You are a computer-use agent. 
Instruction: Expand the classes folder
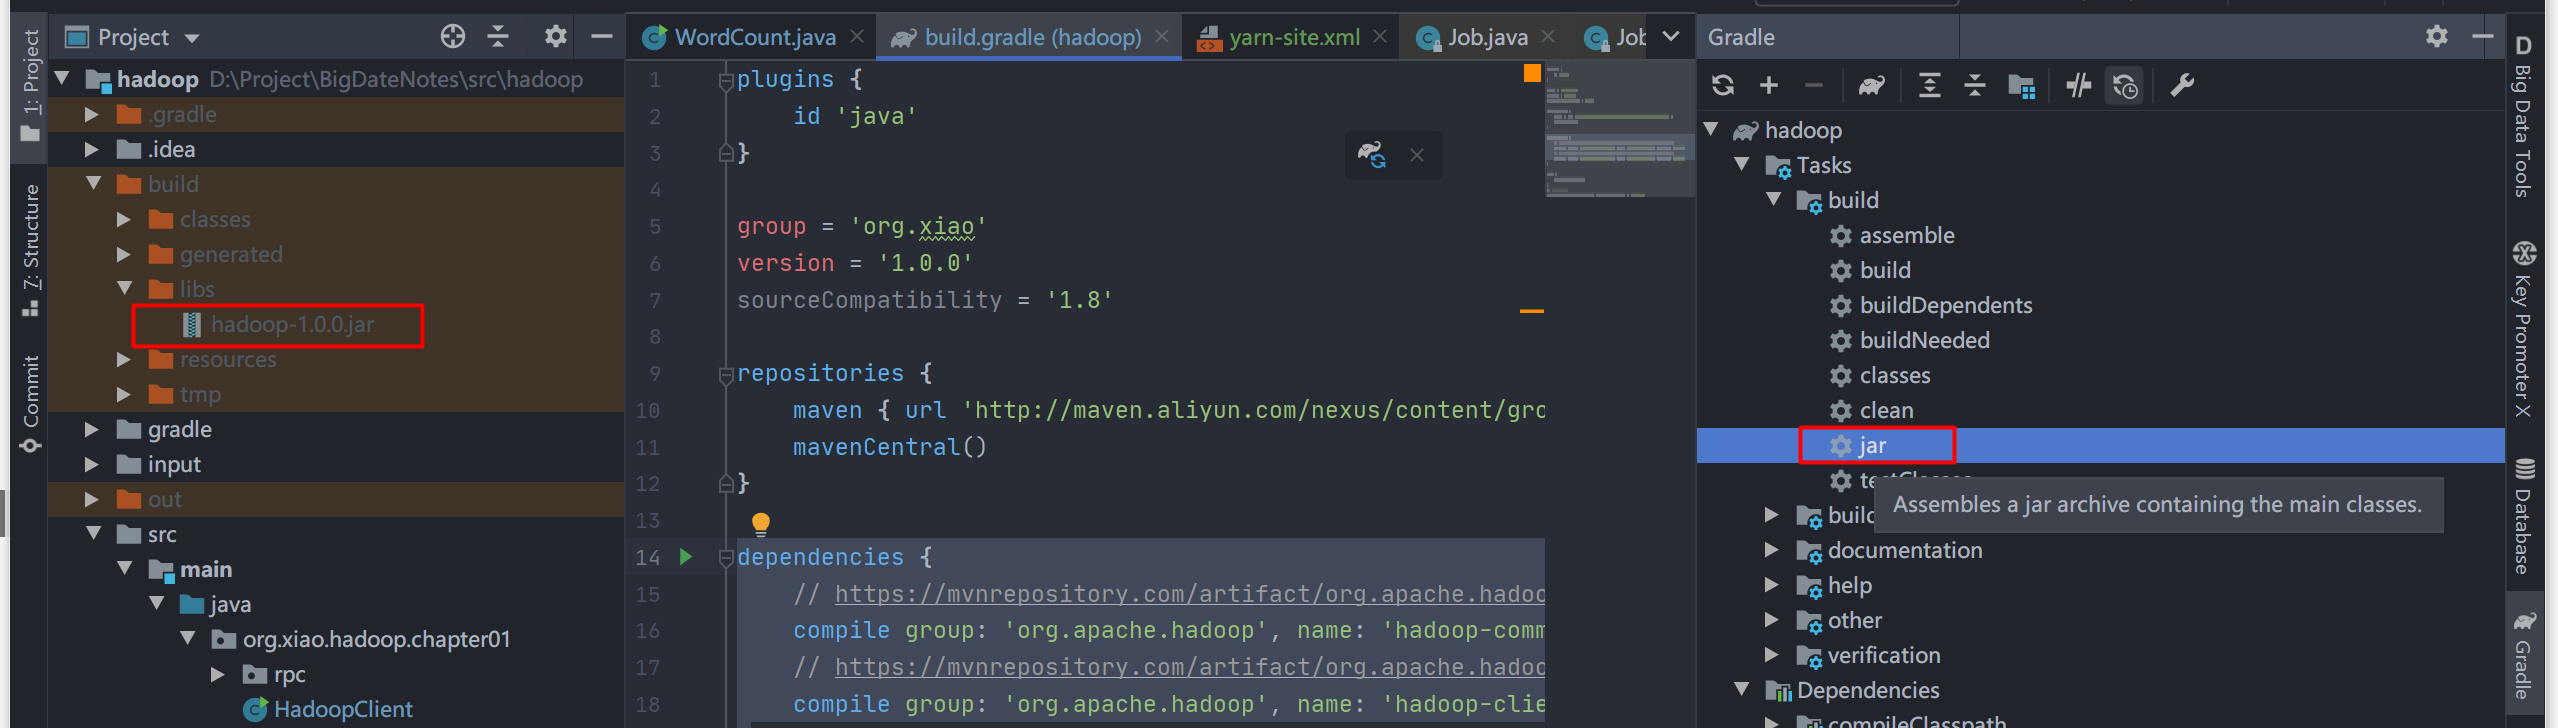(124, 219)
